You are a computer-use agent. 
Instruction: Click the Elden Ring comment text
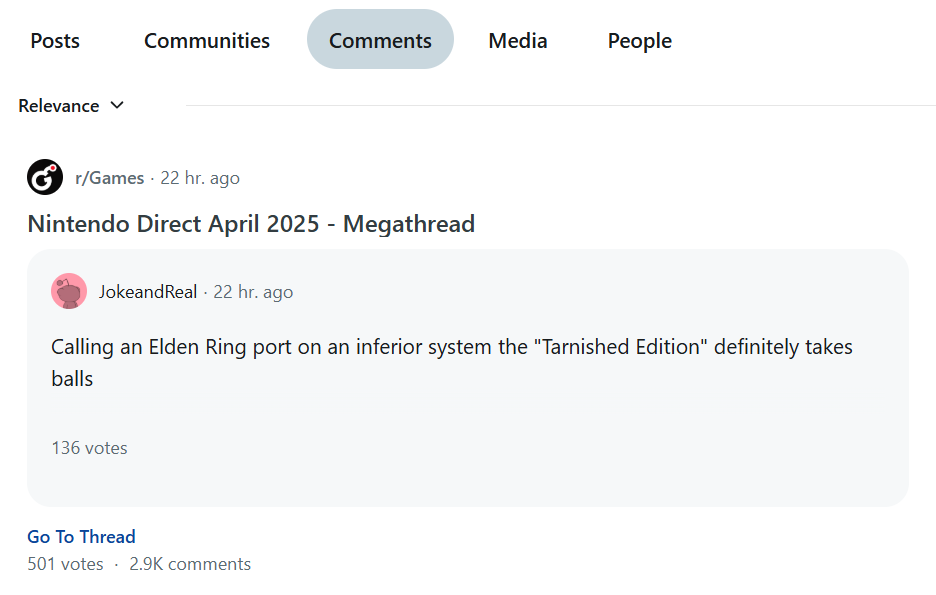(451, 348)
